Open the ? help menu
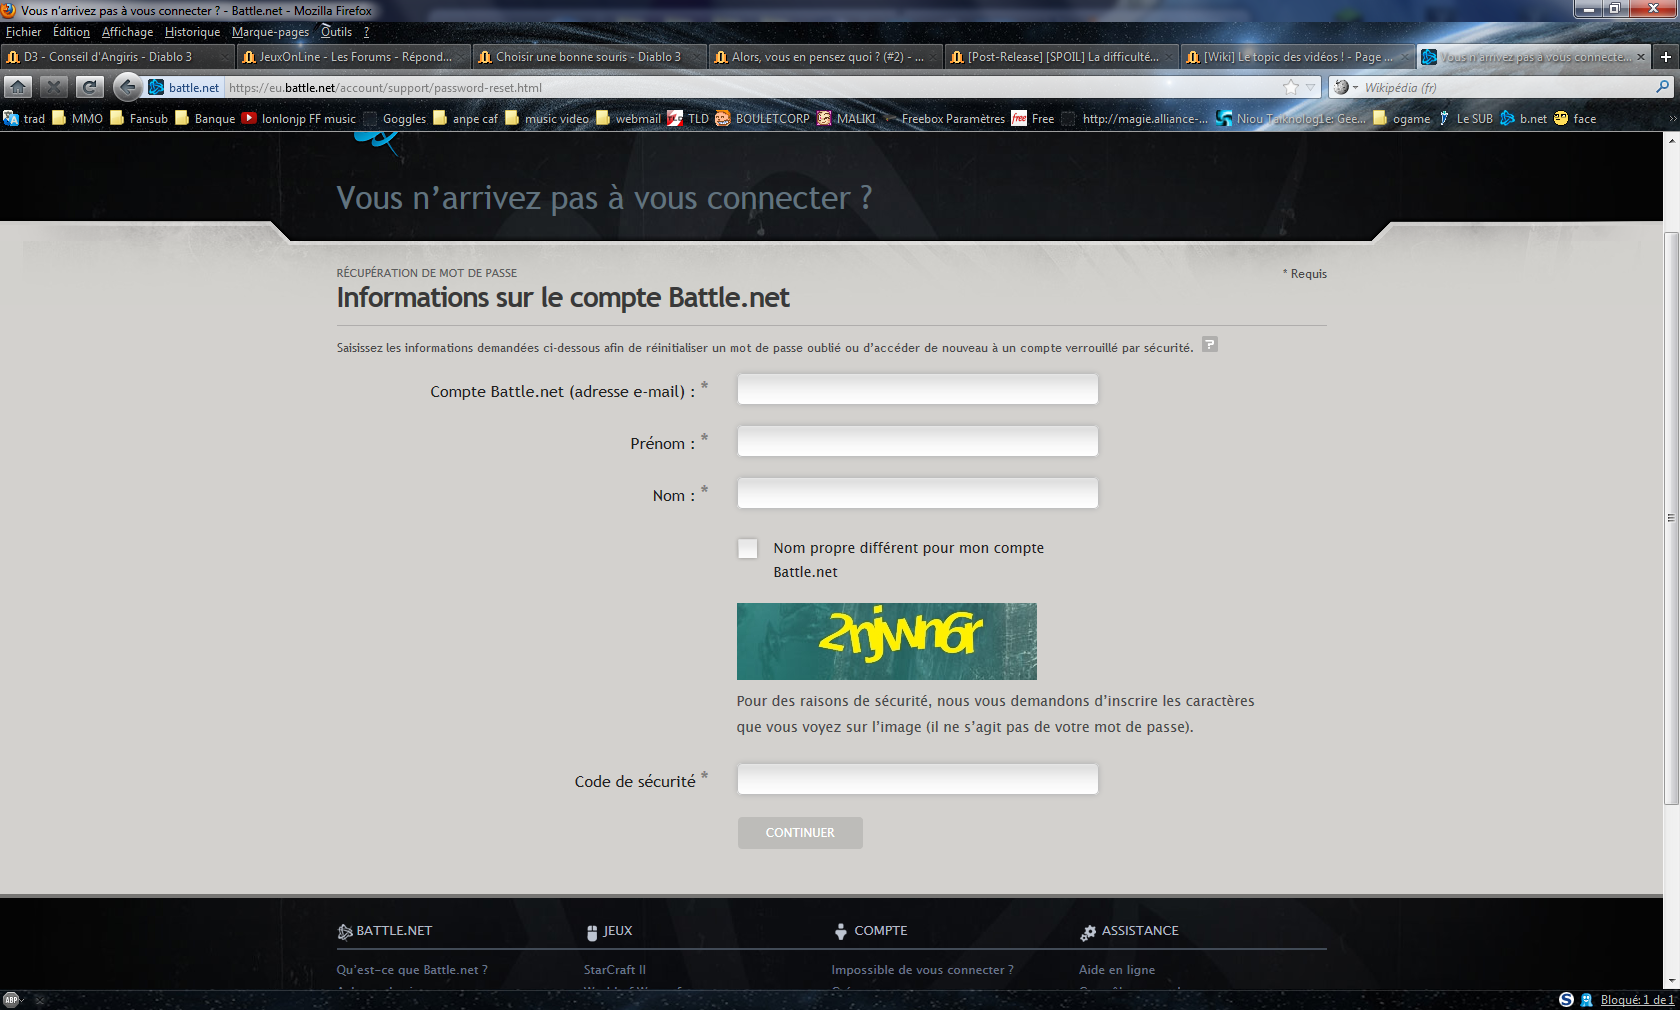1680x1010 pixels. pyautogui.click(x=366, y=32)
